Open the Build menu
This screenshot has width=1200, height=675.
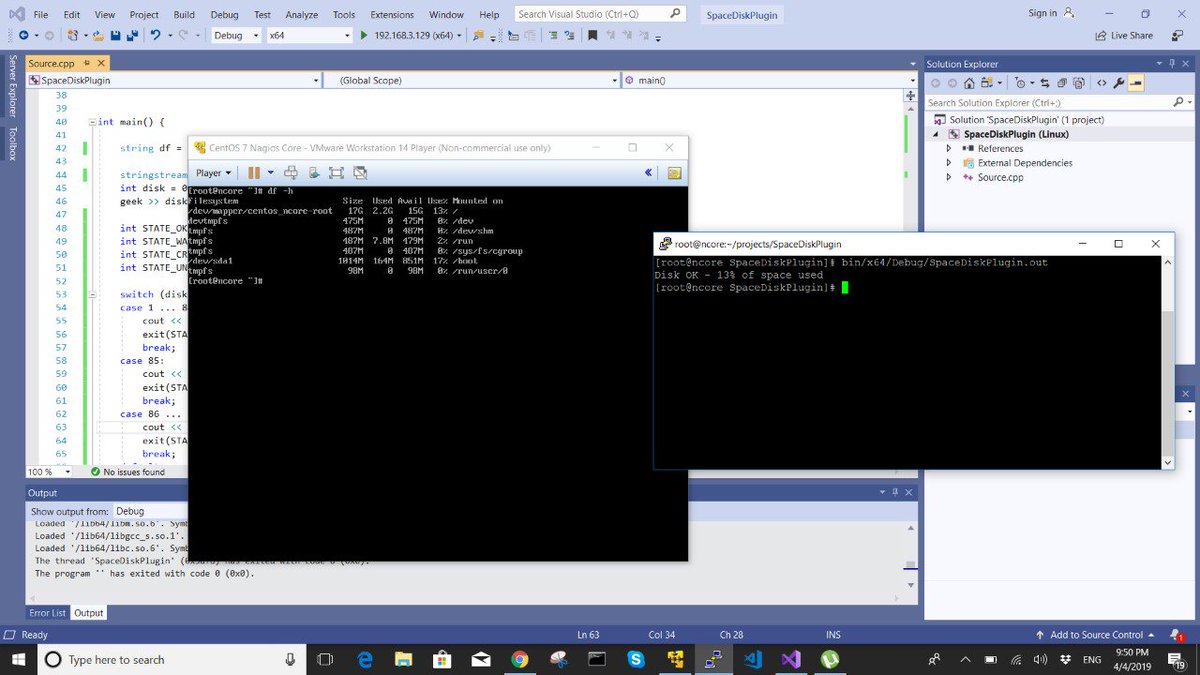pyautogui.click(x=184, y=15)
